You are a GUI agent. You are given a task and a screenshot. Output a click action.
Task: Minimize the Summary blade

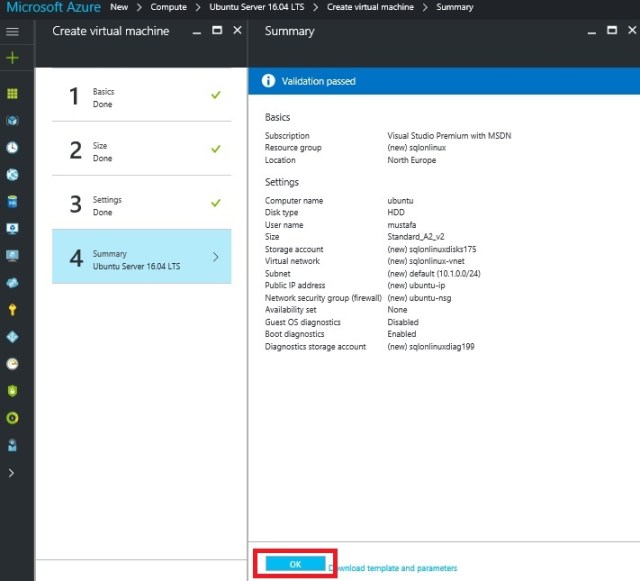(592, 32)
